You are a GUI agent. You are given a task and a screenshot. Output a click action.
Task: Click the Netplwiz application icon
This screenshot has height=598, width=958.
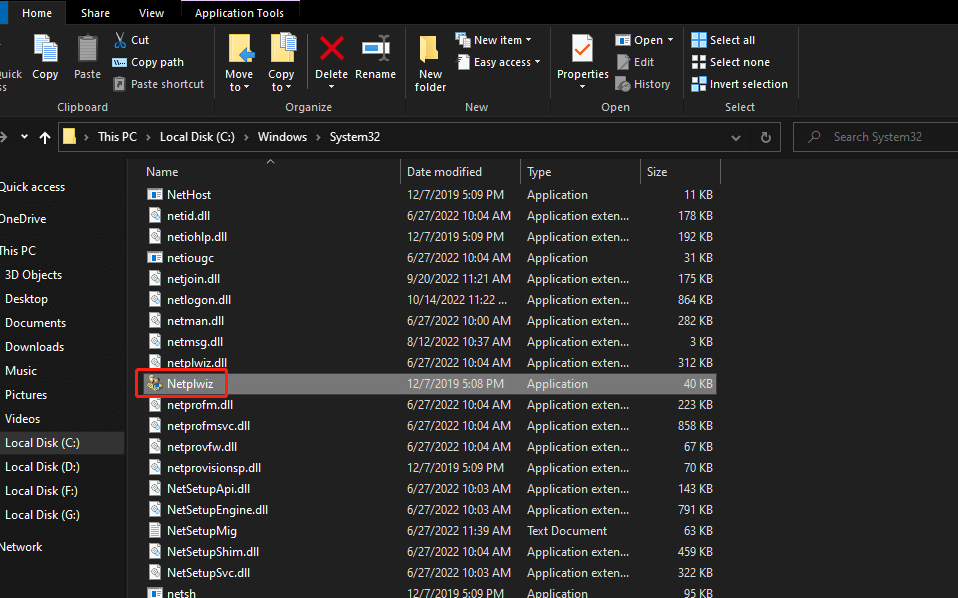(x=155, y=384)
